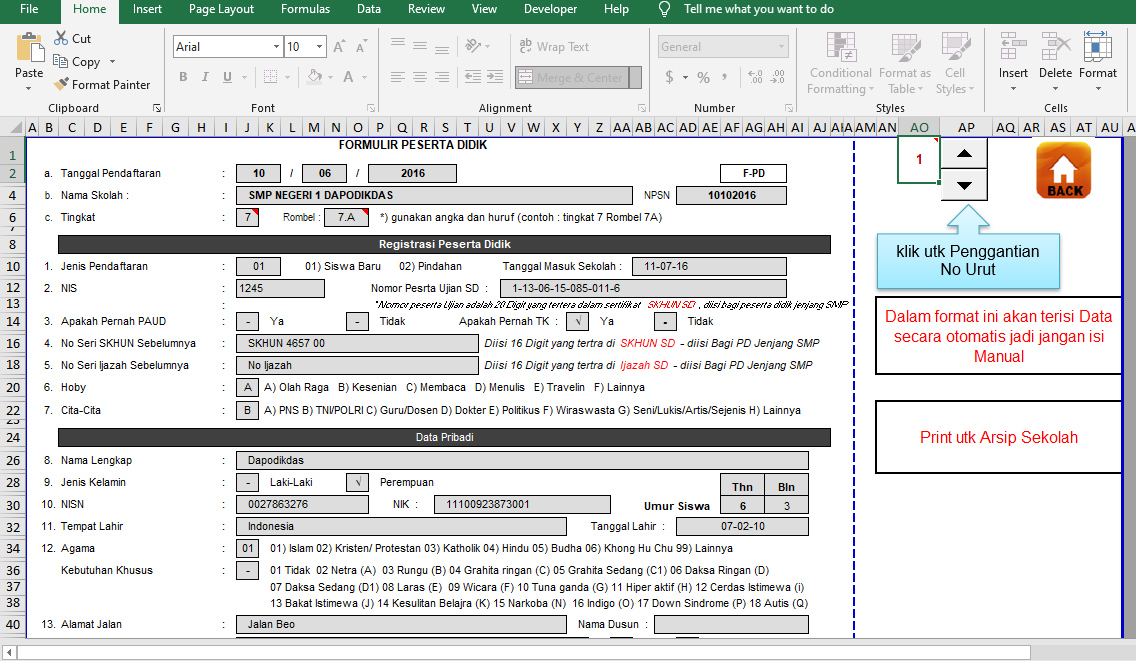Click the spin down arrow for No Urut
This screenshot has height=661, width=1136.
(964, 185)
